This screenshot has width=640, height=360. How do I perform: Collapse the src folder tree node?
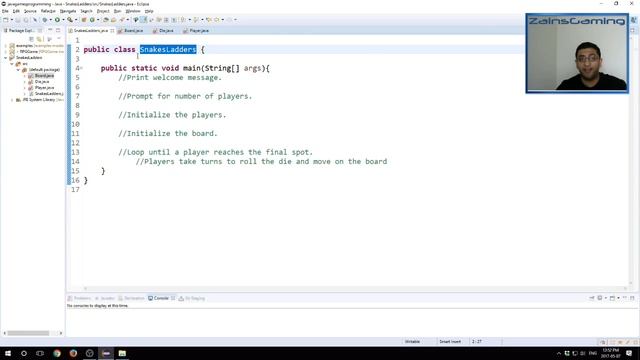pos(12,64)
